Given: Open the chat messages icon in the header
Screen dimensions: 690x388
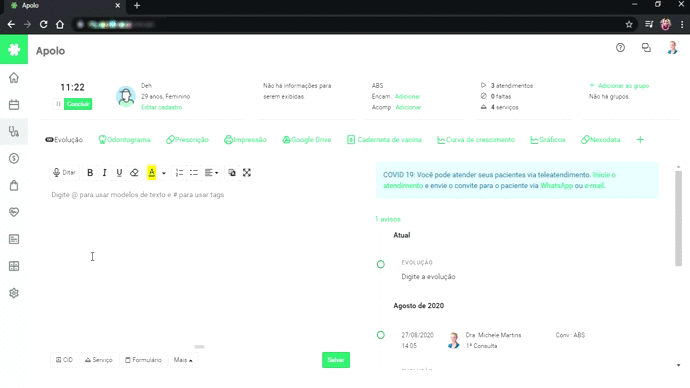Looking at the screenshot, I should [646, 48].
